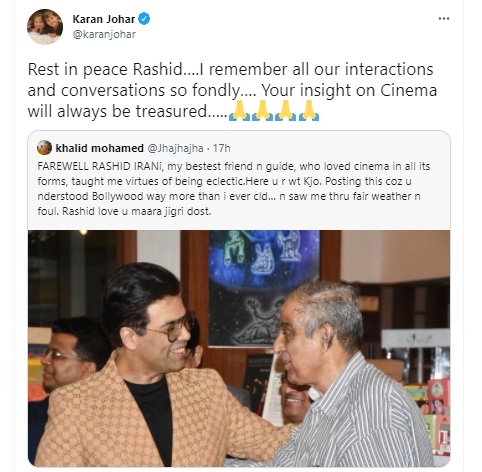Click the last folded hands emoji
Viewport: 482px width, 472px height.
coord(308,110)
